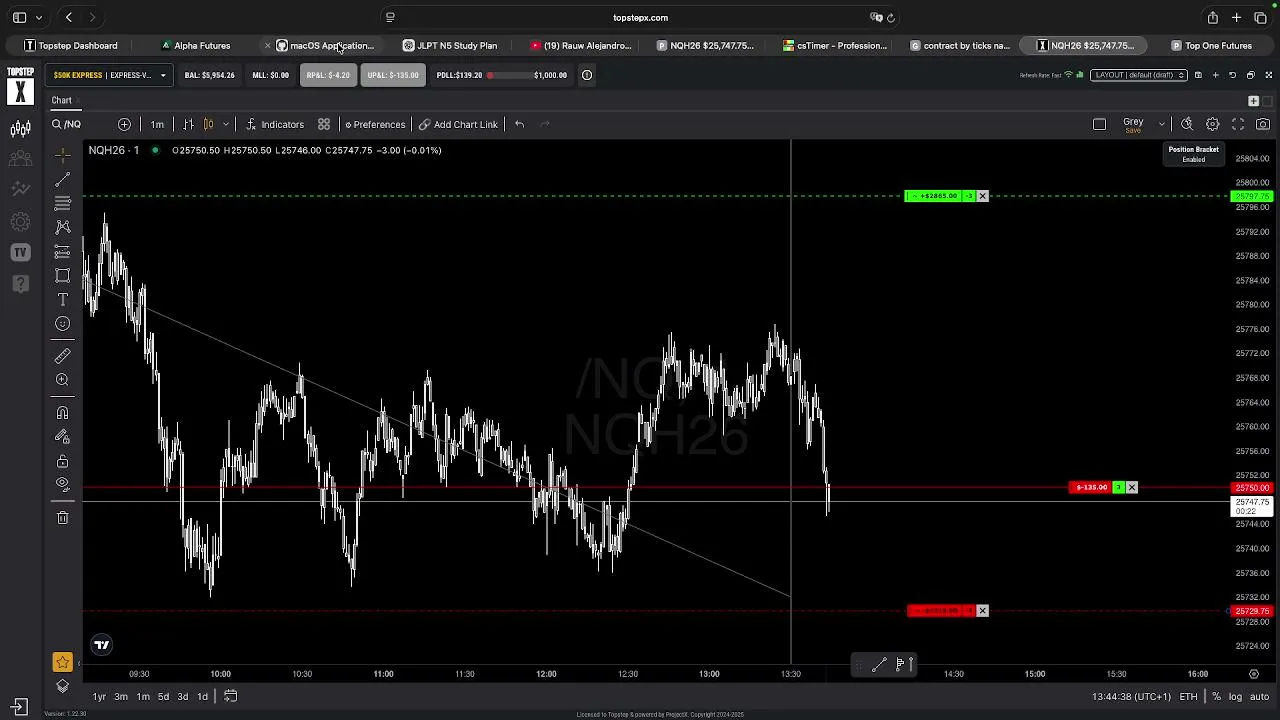Toggle the percent scale
The width and height of the screenshot is (1280, 720).
click(x=1216, y=696)
